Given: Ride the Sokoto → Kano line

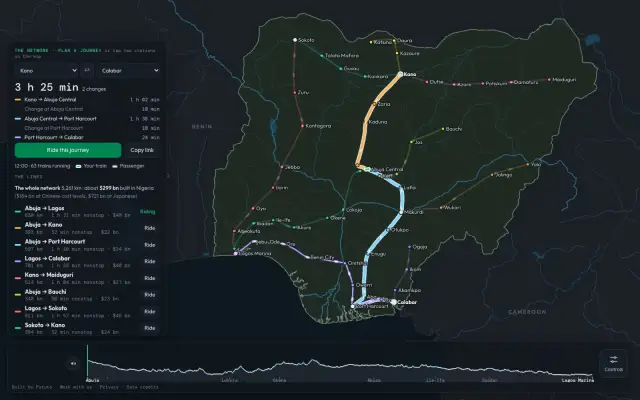Looking at the screenshot, I should pos(150,328).
